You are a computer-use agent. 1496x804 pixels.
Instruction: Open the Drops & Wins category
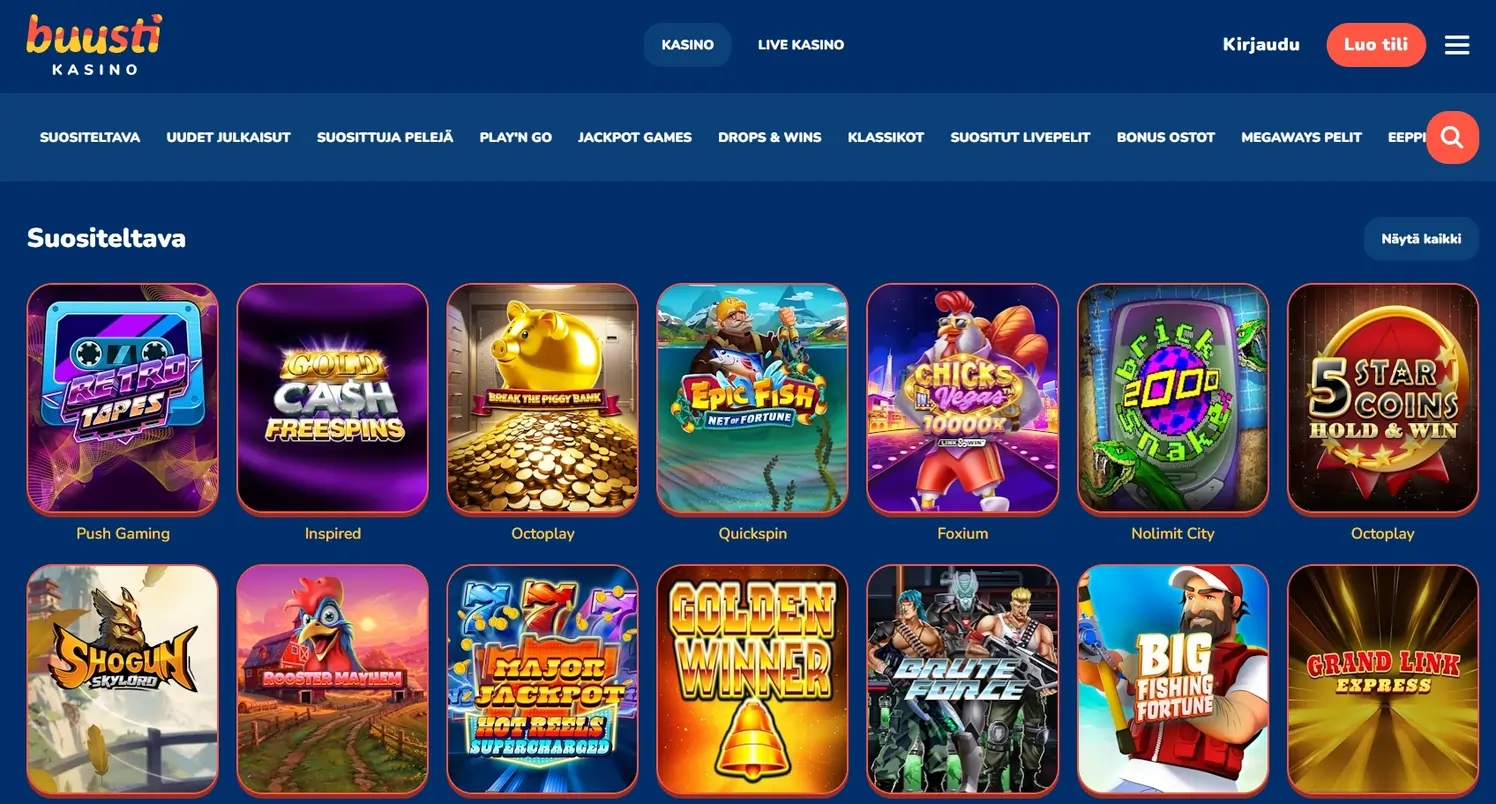tap(770, 137)
